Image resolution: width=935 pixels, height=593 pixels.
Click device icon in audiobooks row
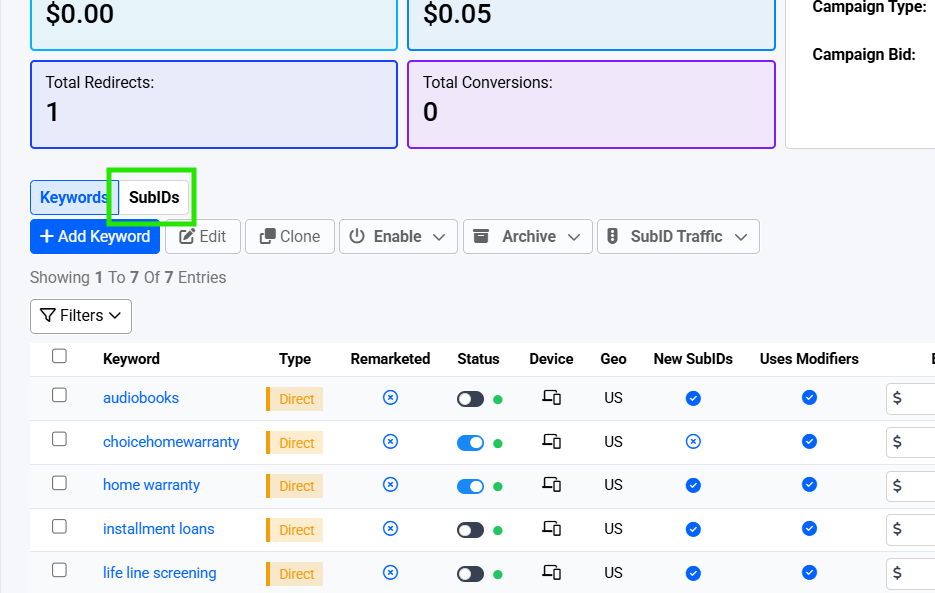(551, 398)
